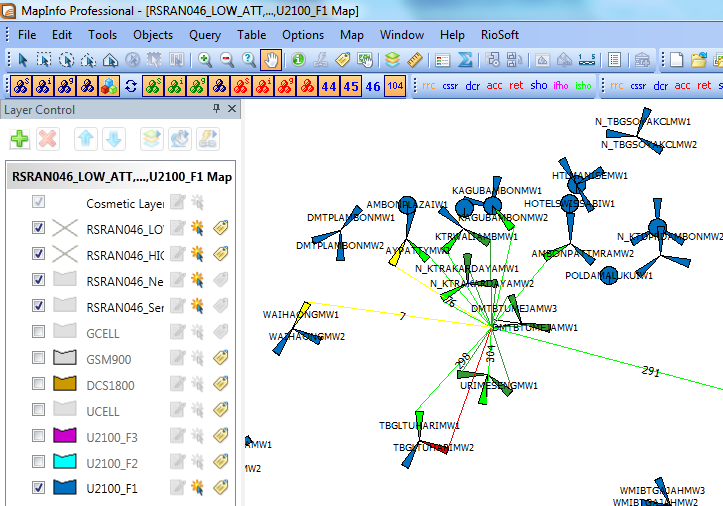The height and width of the screenshot is (506, 723).
Task: Click the first dcr button
Action: (473, 86)
